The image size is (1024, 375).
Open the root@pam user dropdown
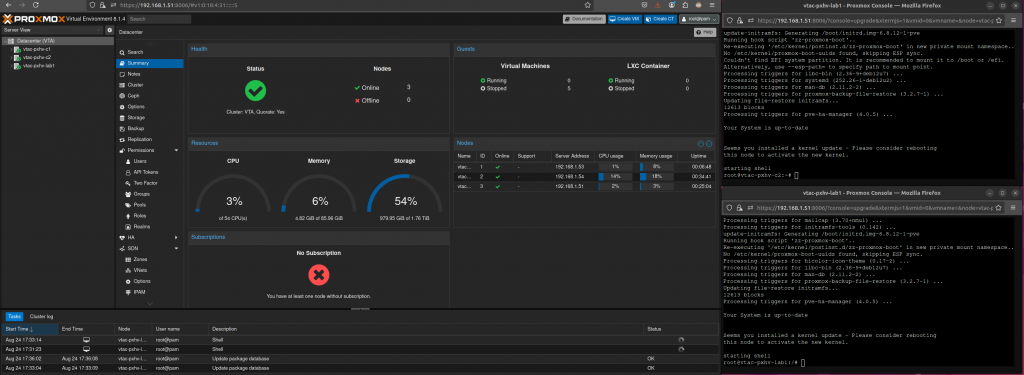pos(699,20)
